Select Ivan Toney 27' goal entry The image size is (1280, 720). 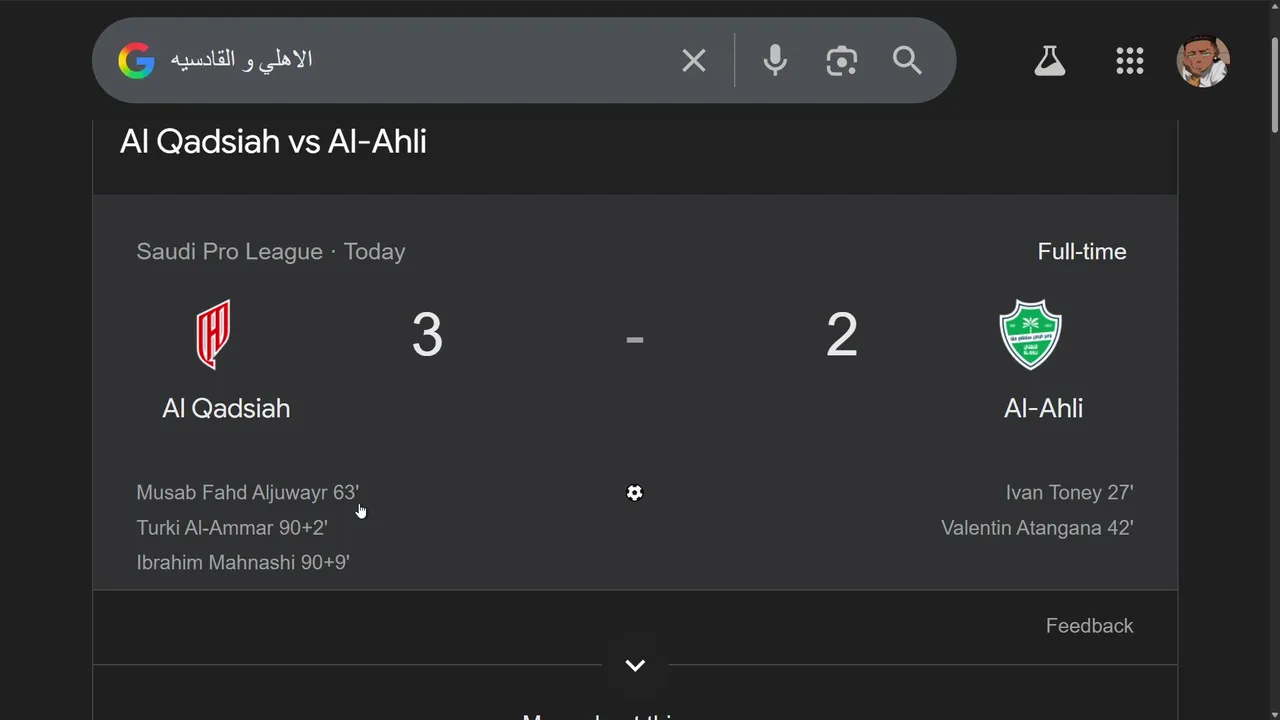(1069, 493)
